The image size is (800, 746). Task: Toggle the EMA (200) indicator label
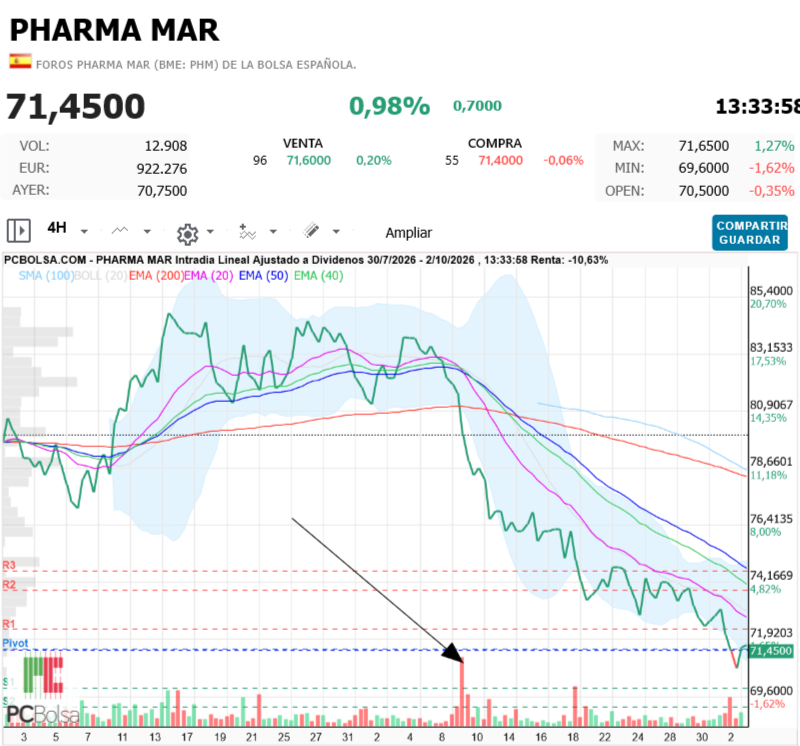[156, 276]
